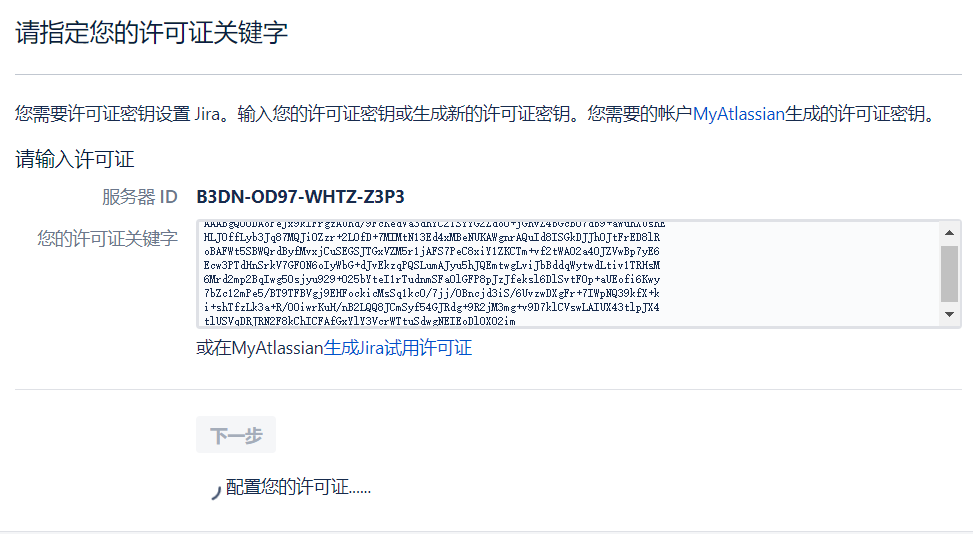Click the loading spinner beside 配置您的许可证
The width and height of the screenshot is (973, 534).
(x=215, y=492)
